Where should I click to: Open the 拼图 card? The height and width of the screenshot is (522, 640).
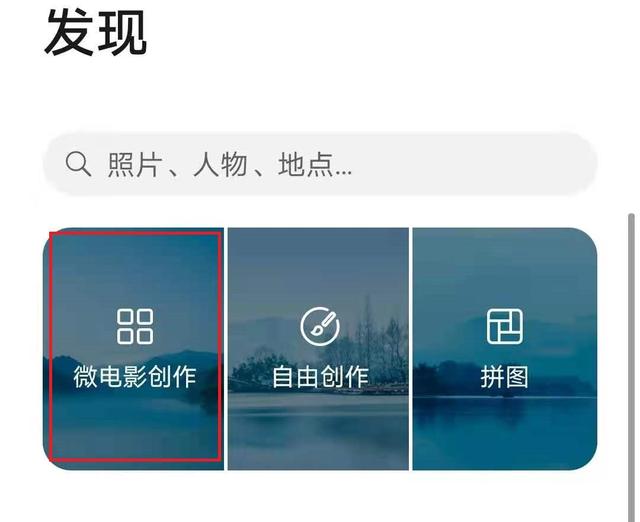505,349
